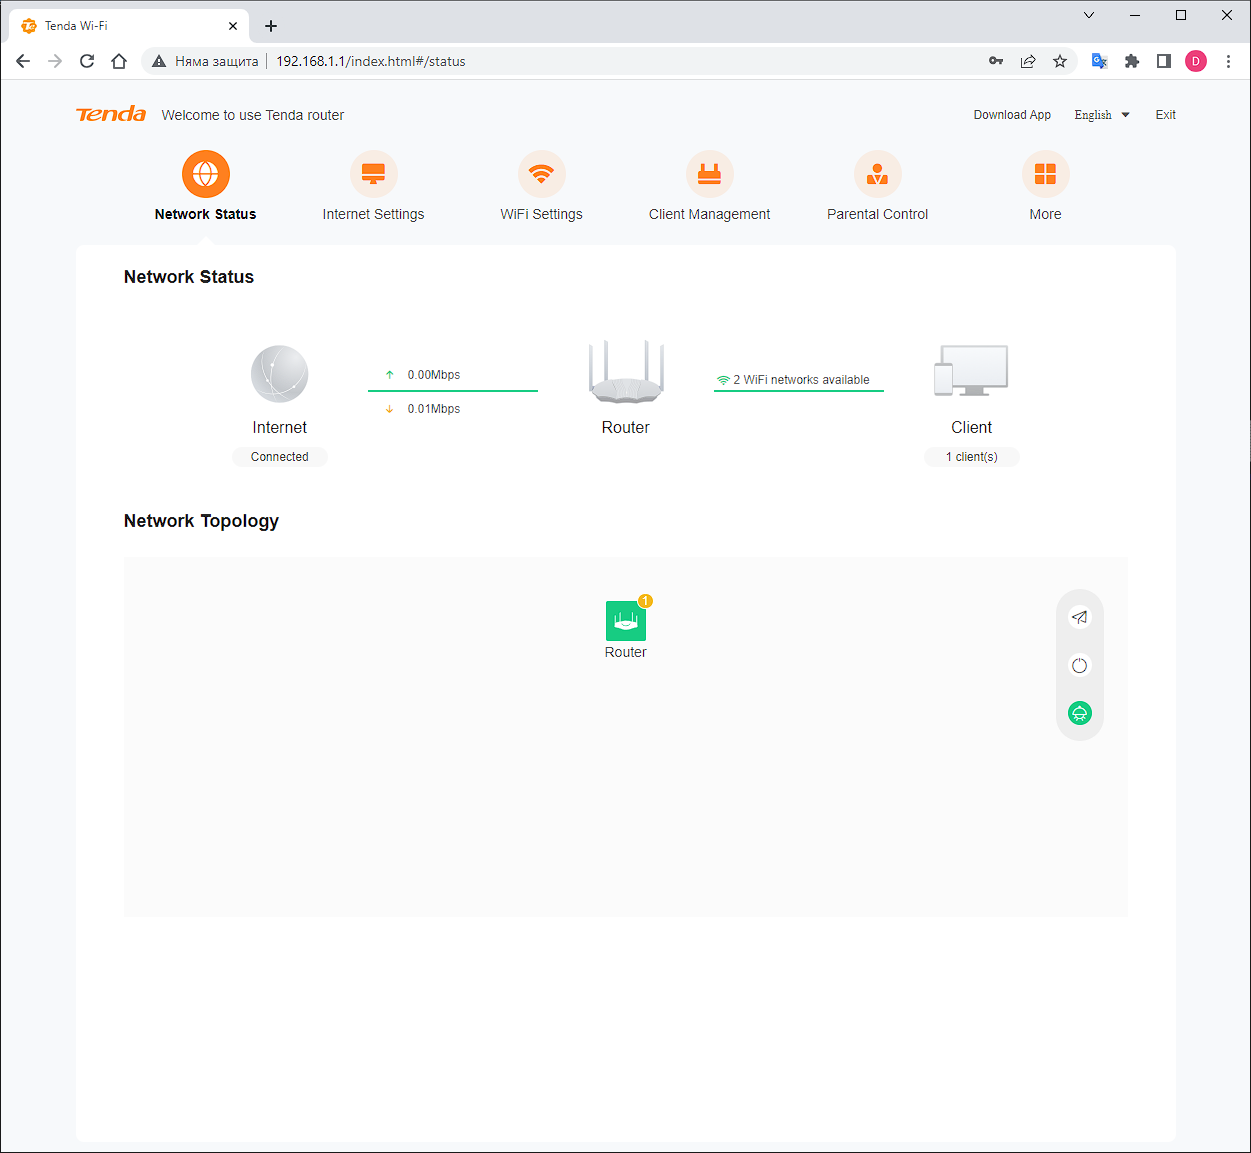Open the WiFi Settings icon
Viewport: 1251px width, 1153px height.
coord(542,174)
